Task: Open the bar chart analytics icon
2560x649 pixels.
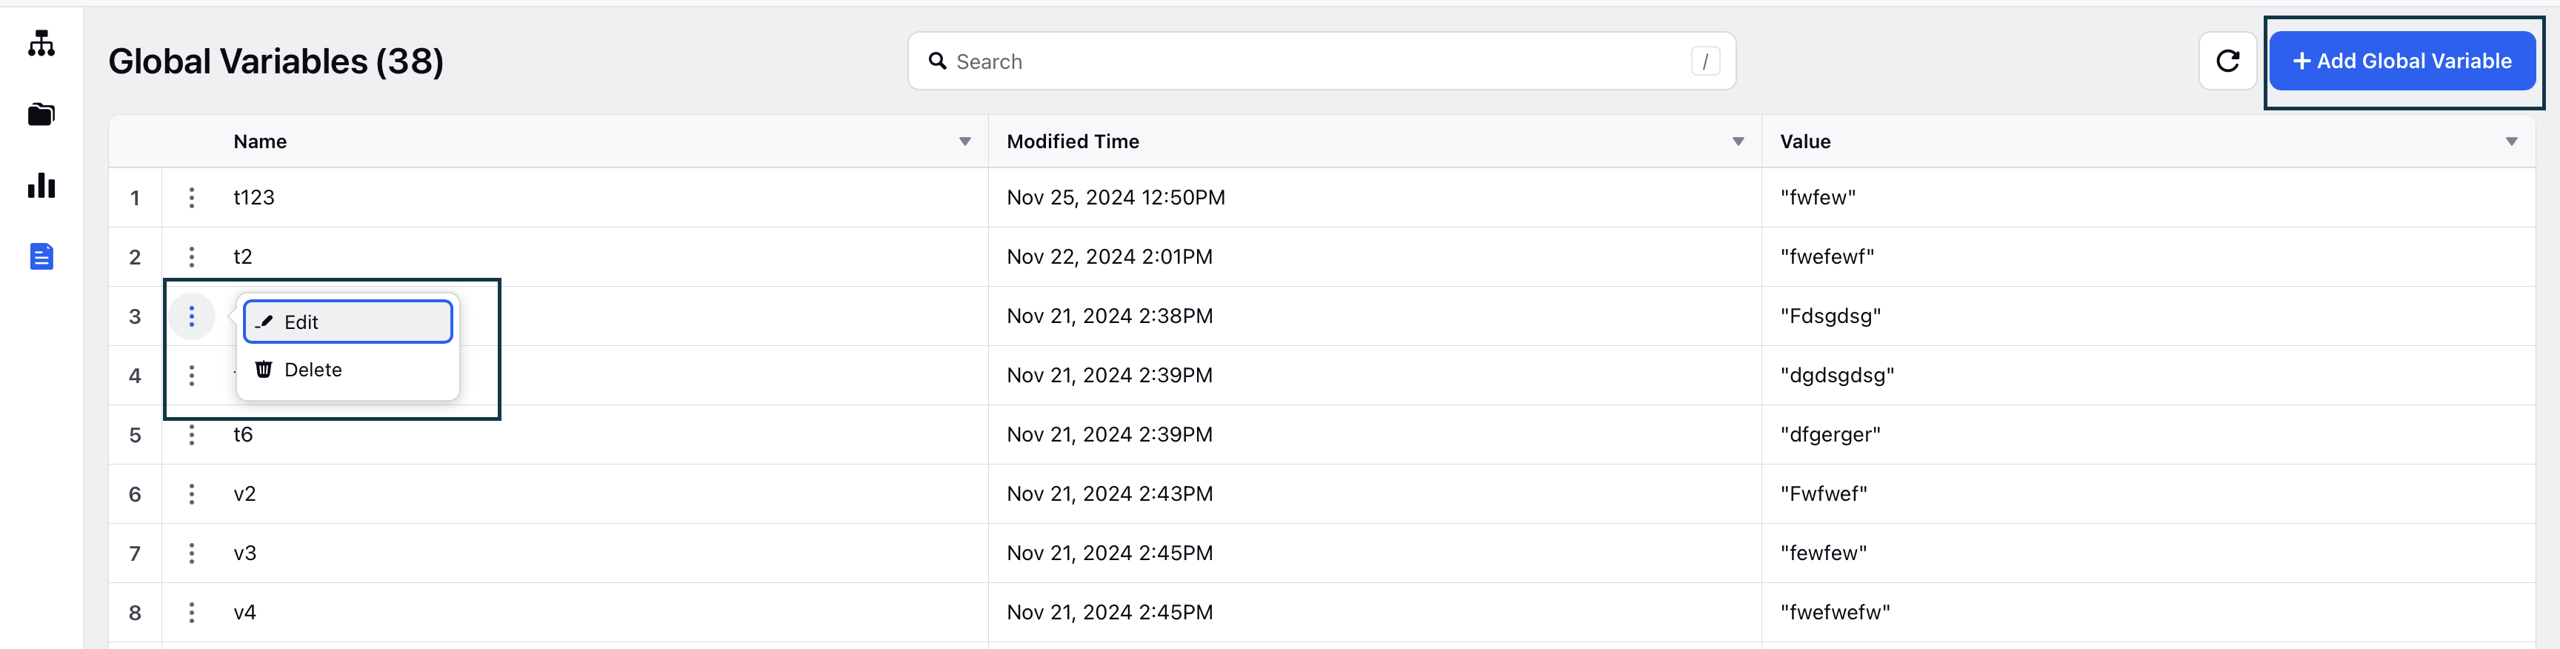Action: point(41,185)
